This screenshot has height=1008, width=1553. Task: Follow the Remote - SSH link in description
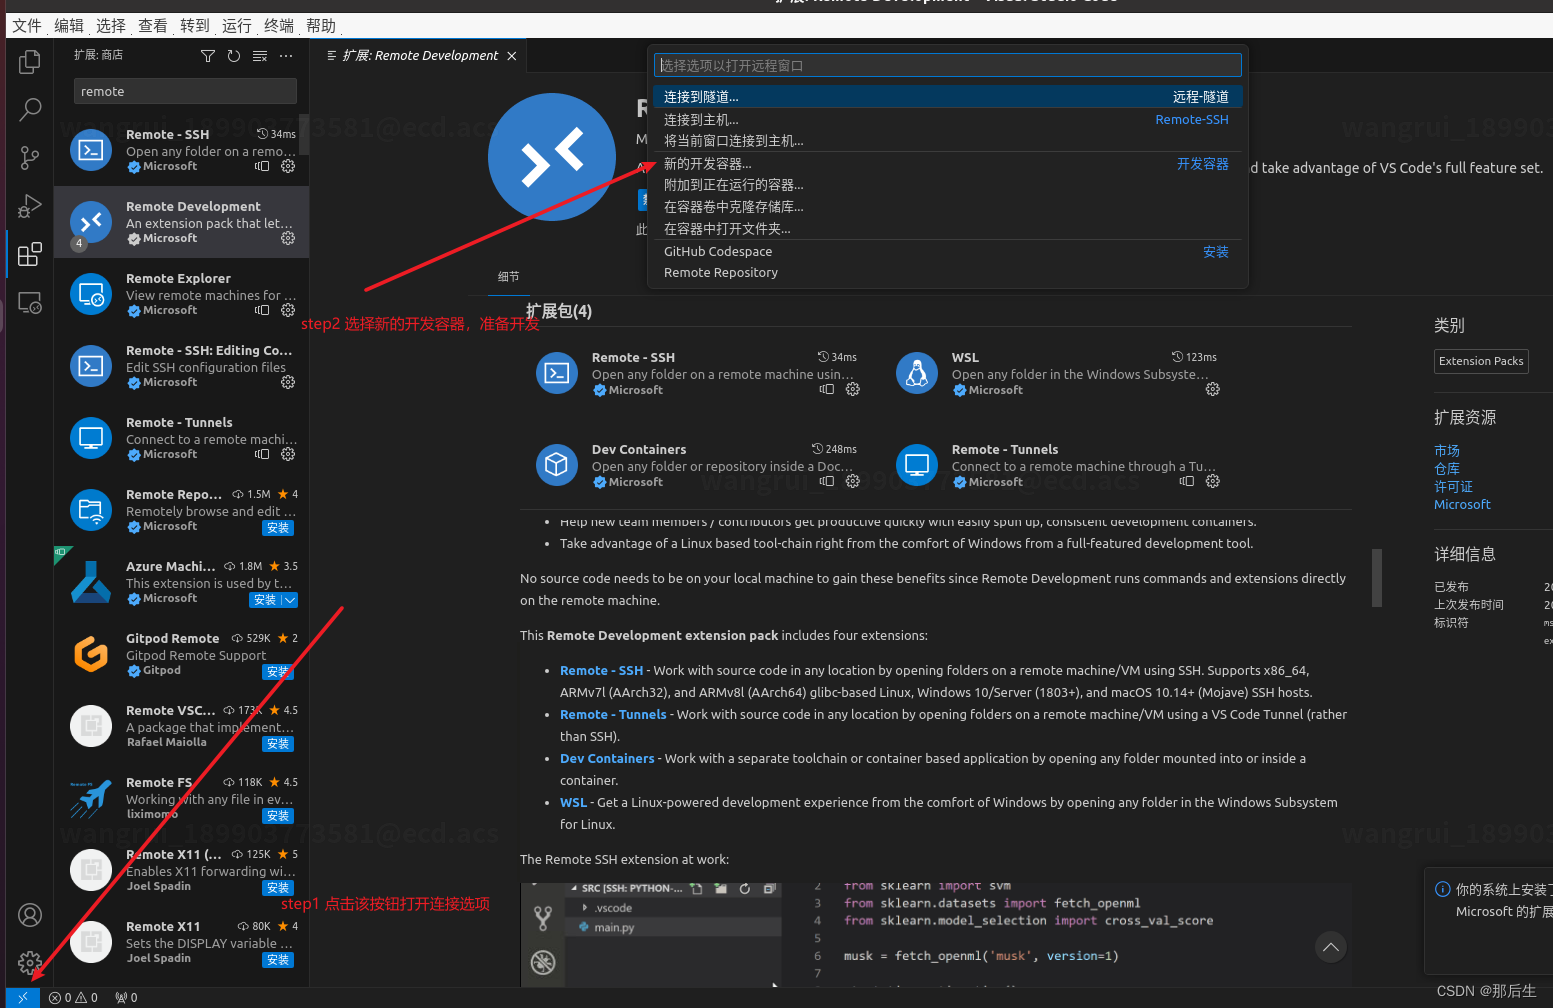[601, 671]
